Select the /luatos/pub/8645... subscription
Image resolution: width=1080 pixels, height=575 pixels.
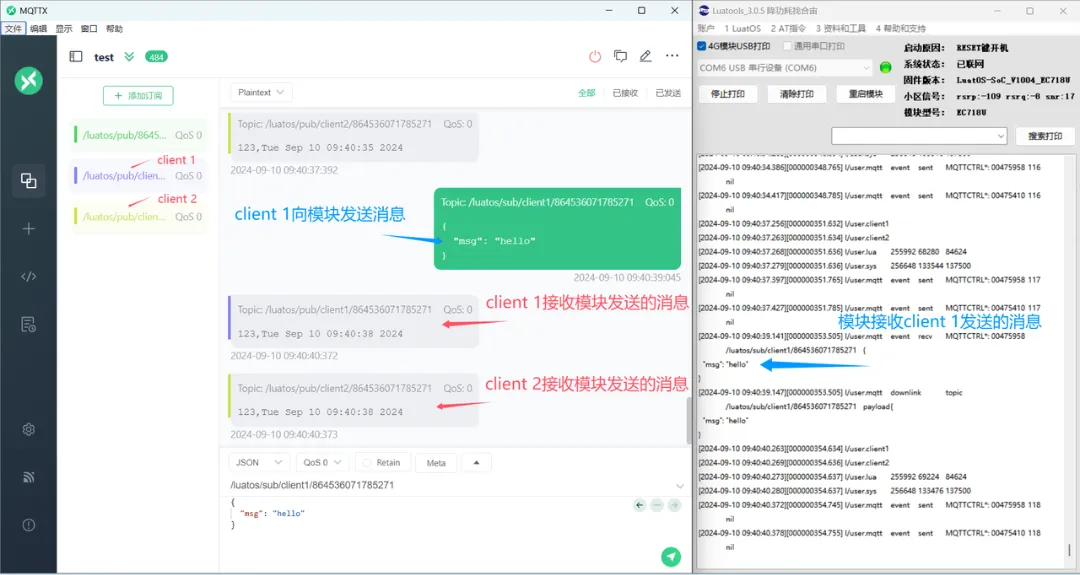tap(138, 135)
